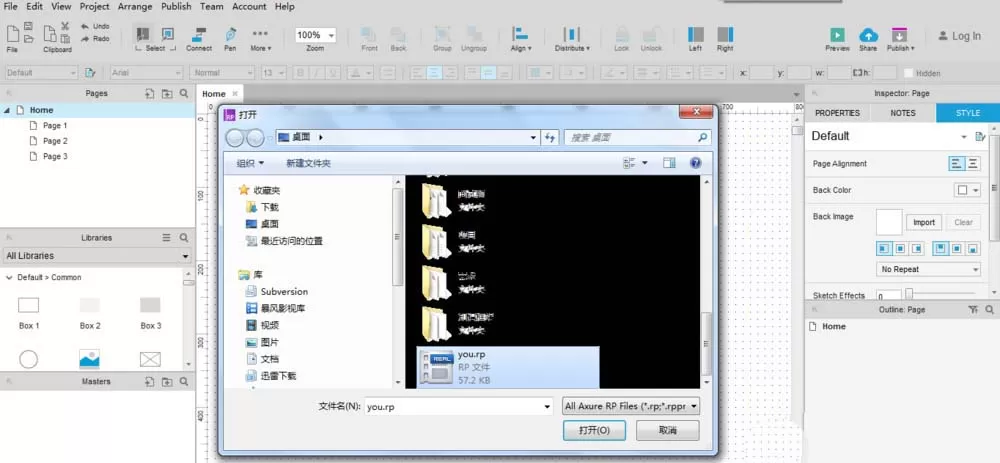This screenshot has height=463, width=1000.
Task: Toggle the Right panels view
Action: tap(725, 38)
